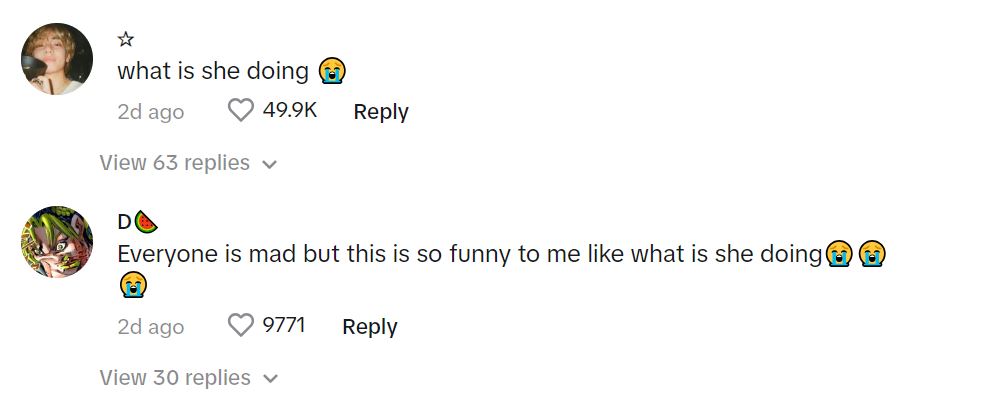Open the first commenter's profile picture

(57, 59)
